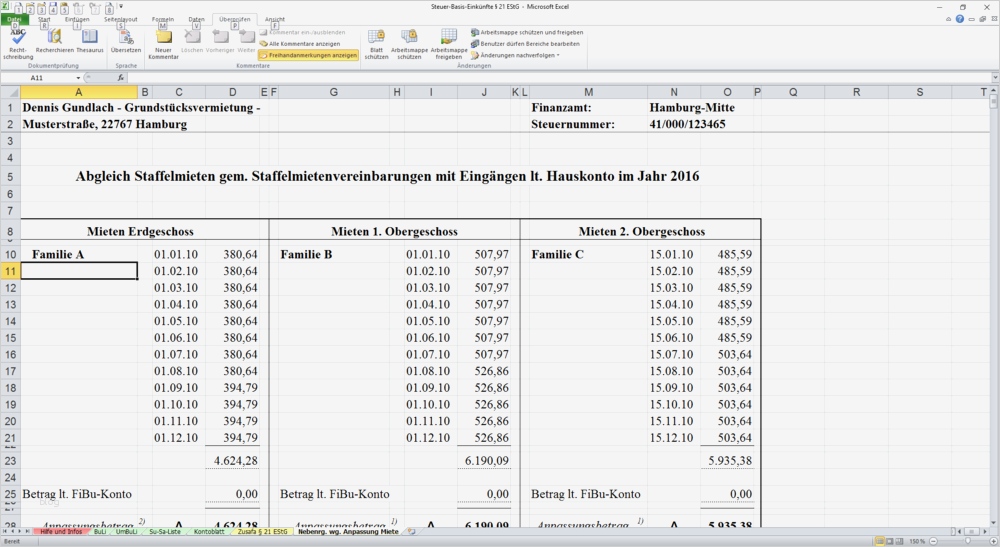This screenshot has height=547, width=1000.
Task: Select the cell 'Hamburg-Mitte'
Action: [x=691, y=108]
